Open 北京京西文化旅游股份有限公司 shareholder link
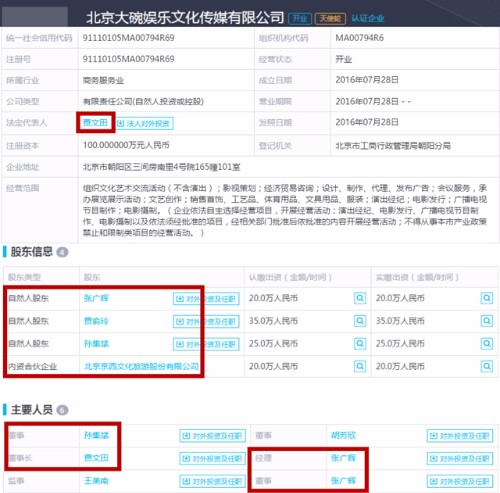This screenshot has width=500, height=493. [x=141, y=366]
